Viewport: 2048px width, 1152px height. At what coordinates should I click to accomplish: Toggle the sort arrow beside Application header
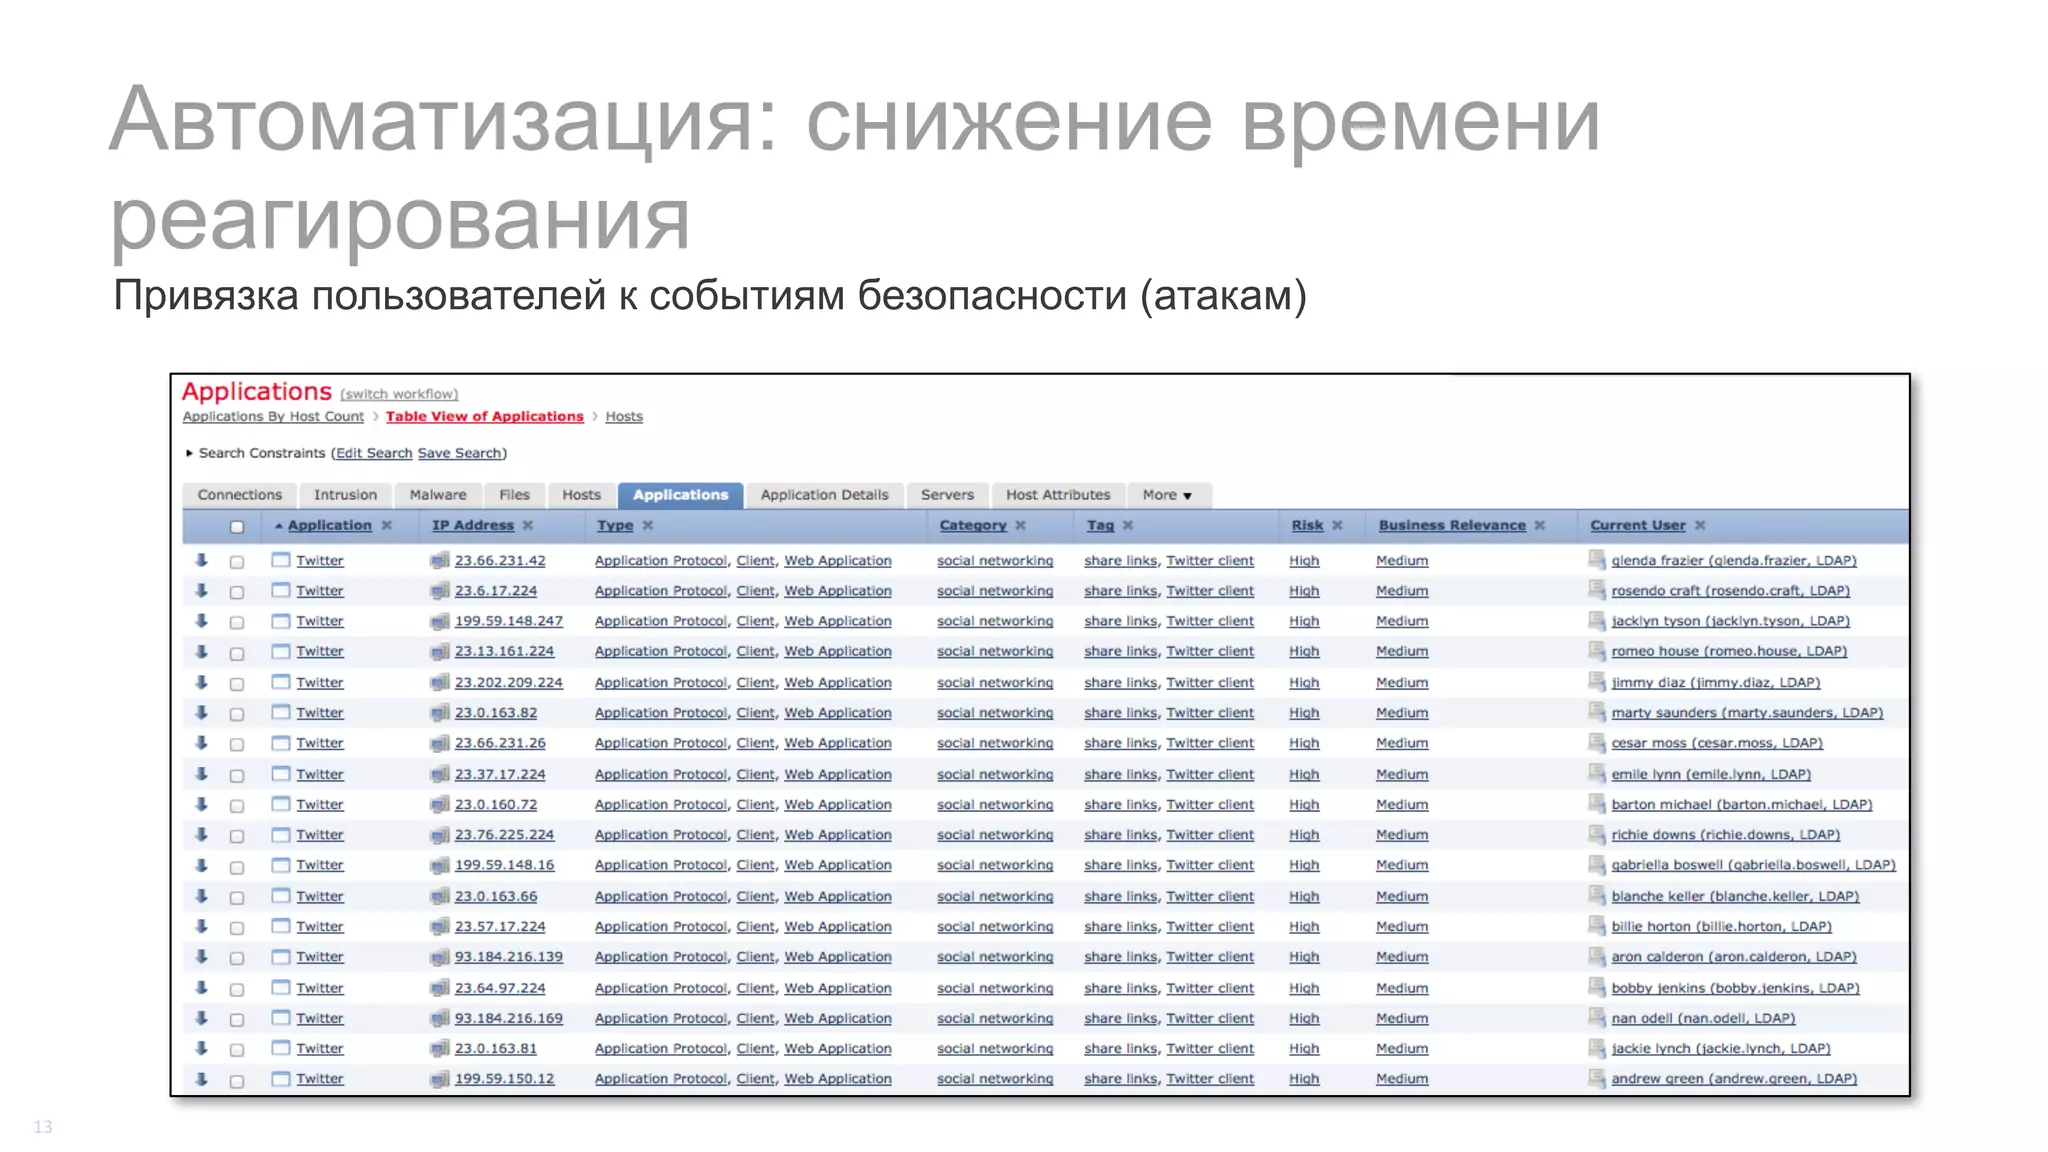coord(279,525)
